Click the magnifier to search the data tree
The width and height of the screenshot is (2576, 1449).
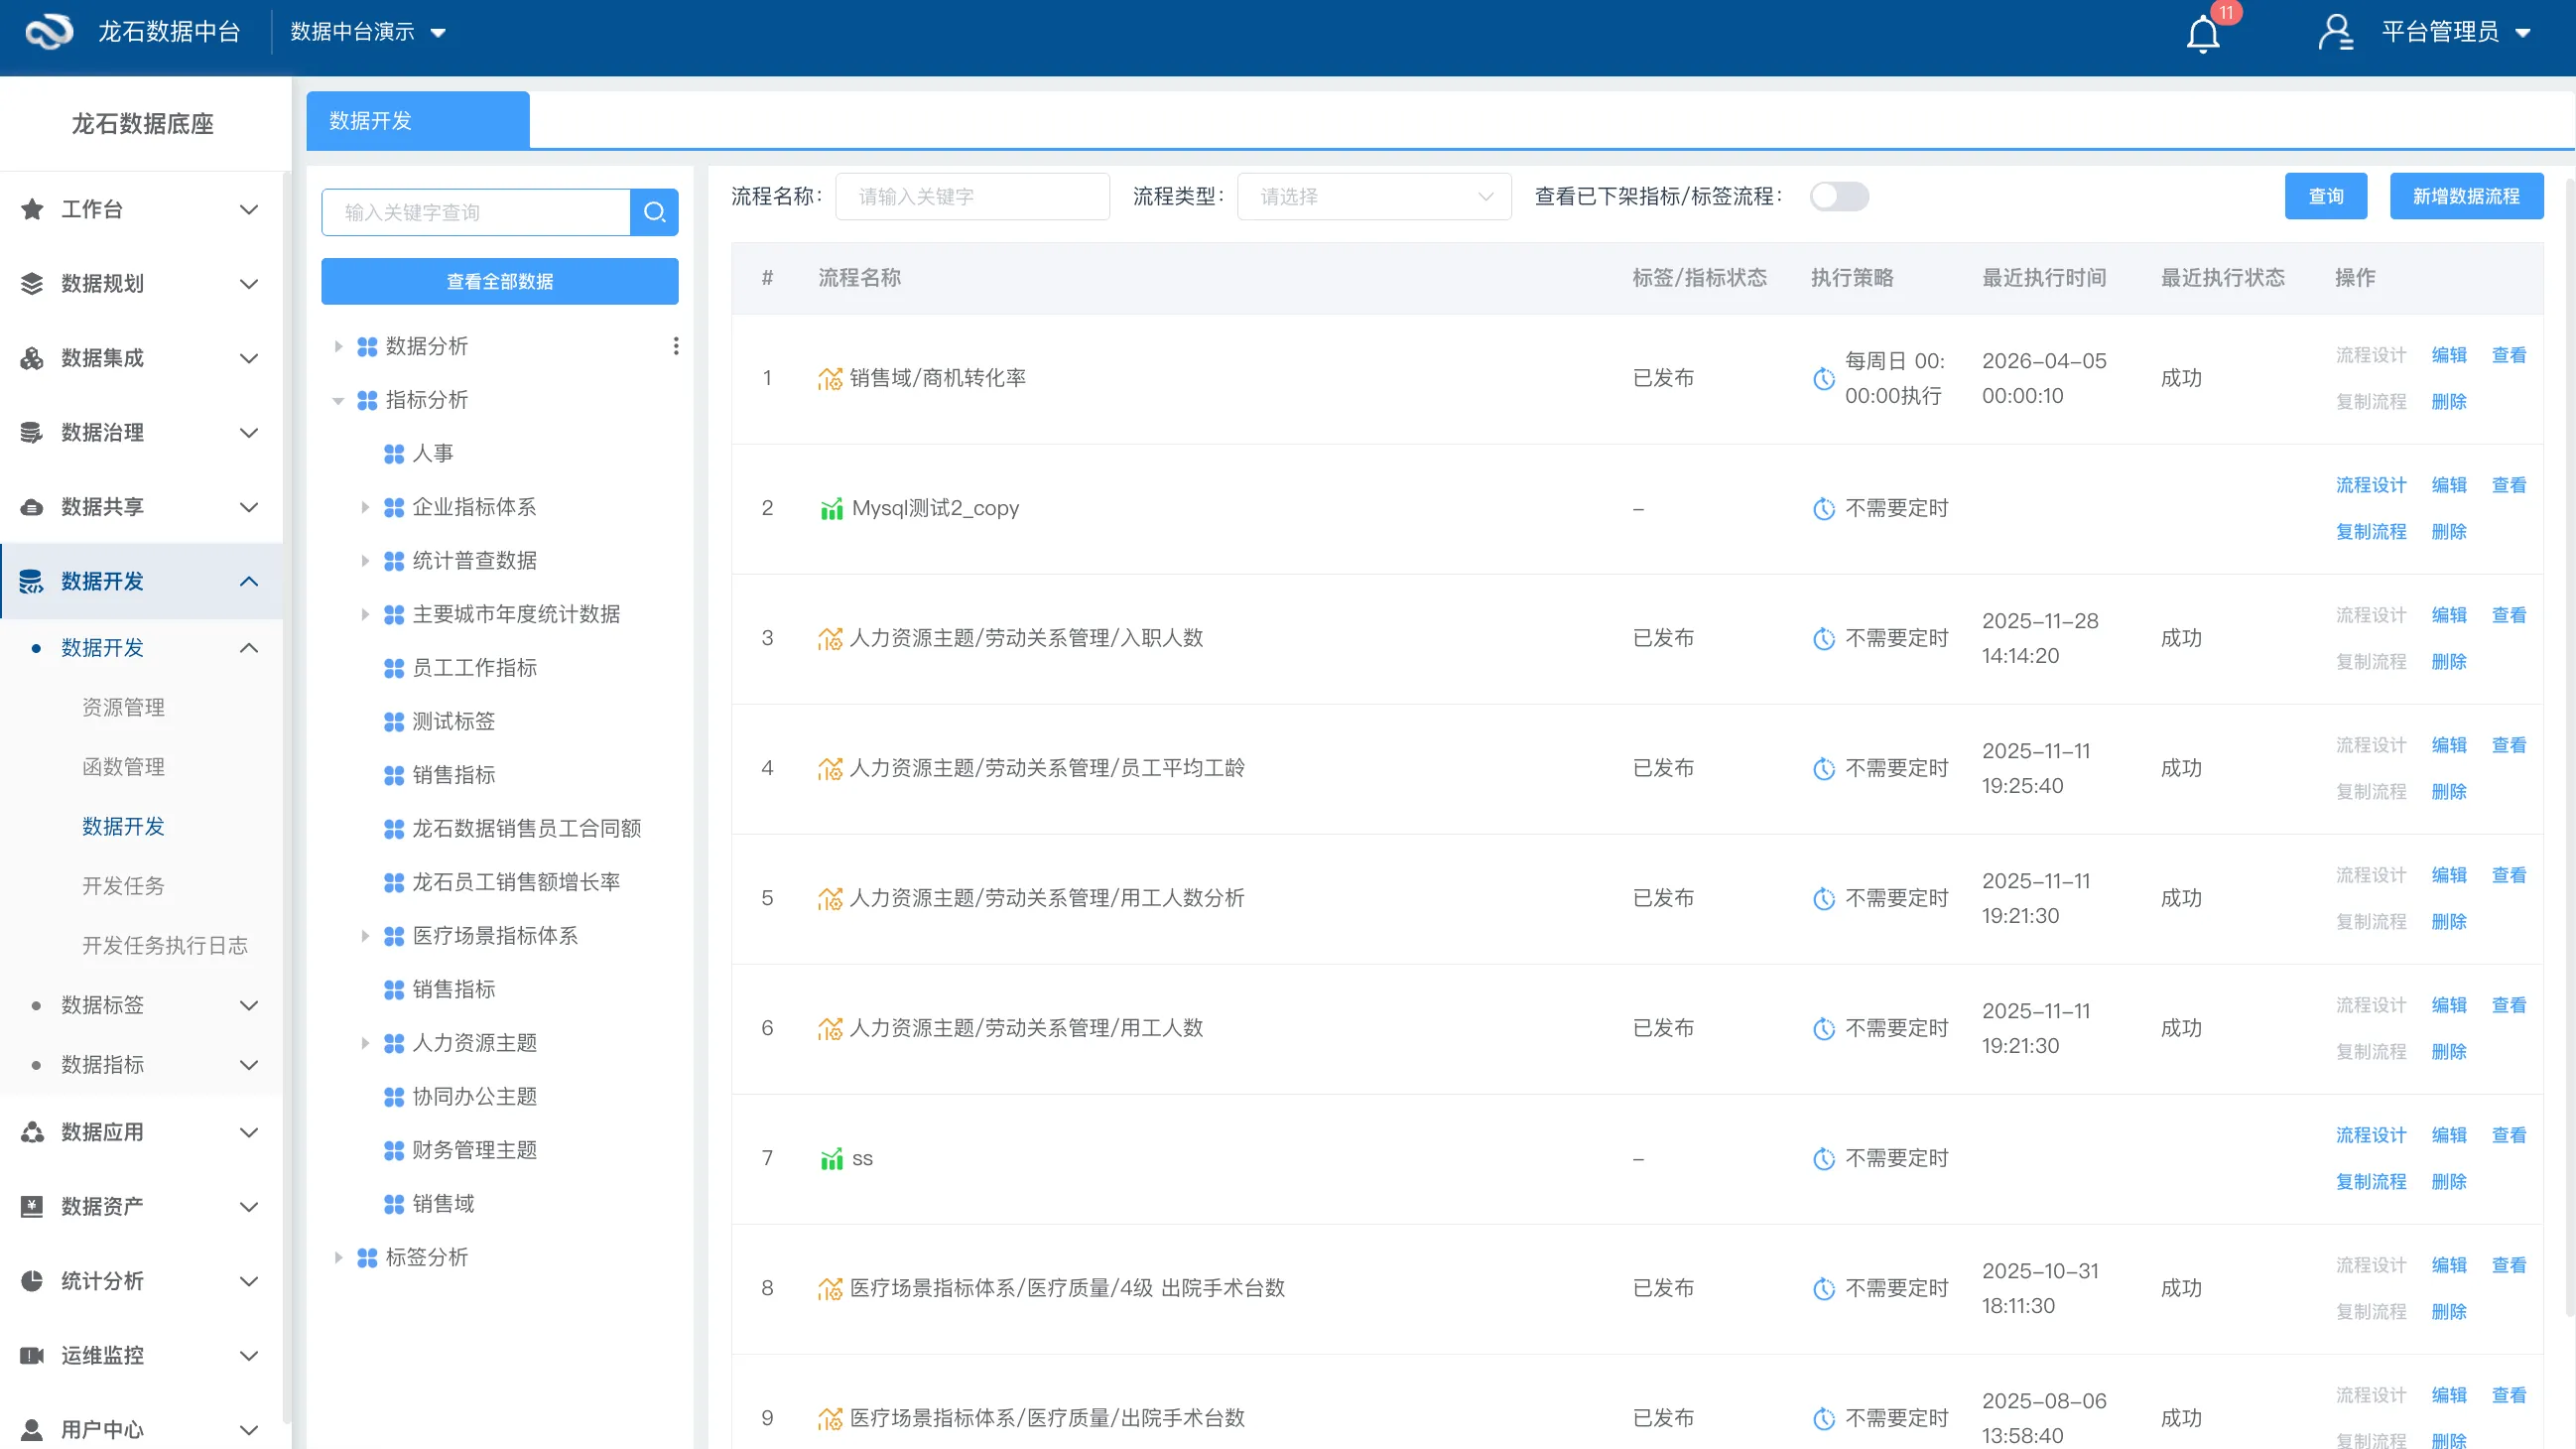pos(655,212)
